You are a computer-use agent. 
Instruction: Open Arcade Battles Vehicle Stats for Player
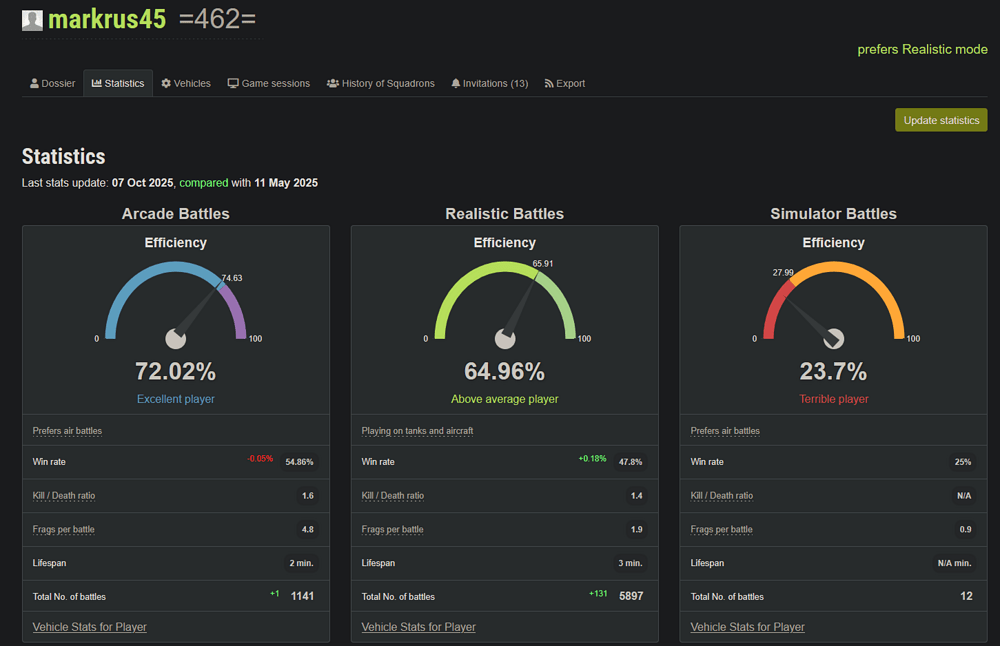90,627
